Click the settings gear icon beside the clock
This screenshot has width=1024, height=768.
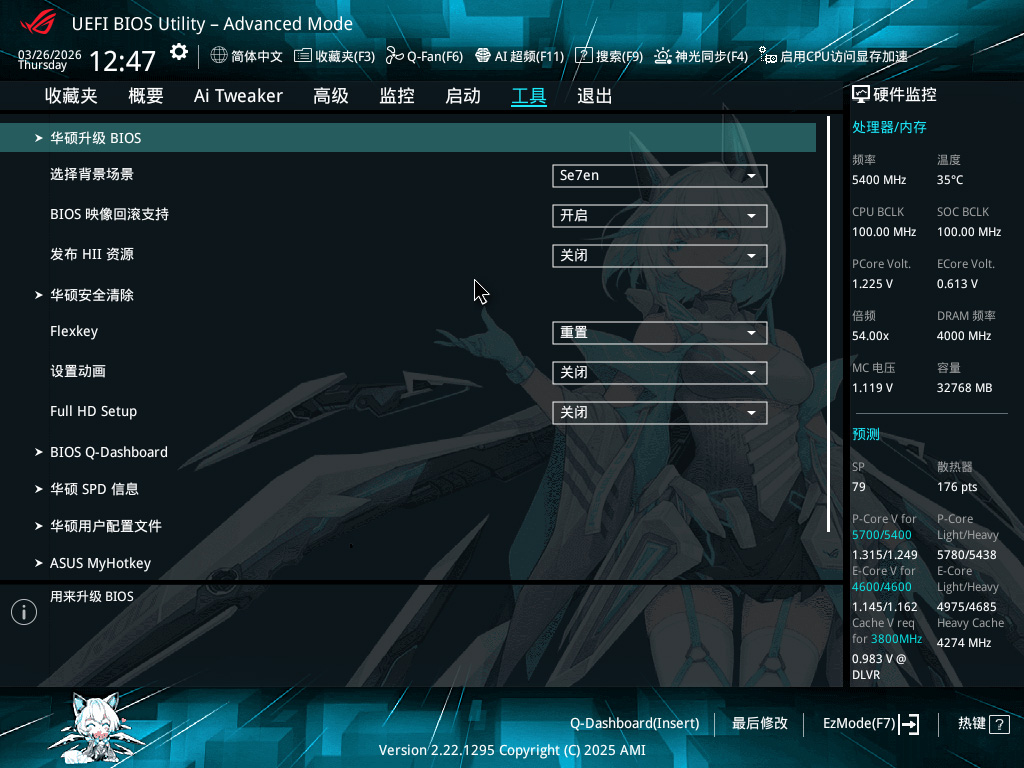pyautogui.click(x=179, y=52)
